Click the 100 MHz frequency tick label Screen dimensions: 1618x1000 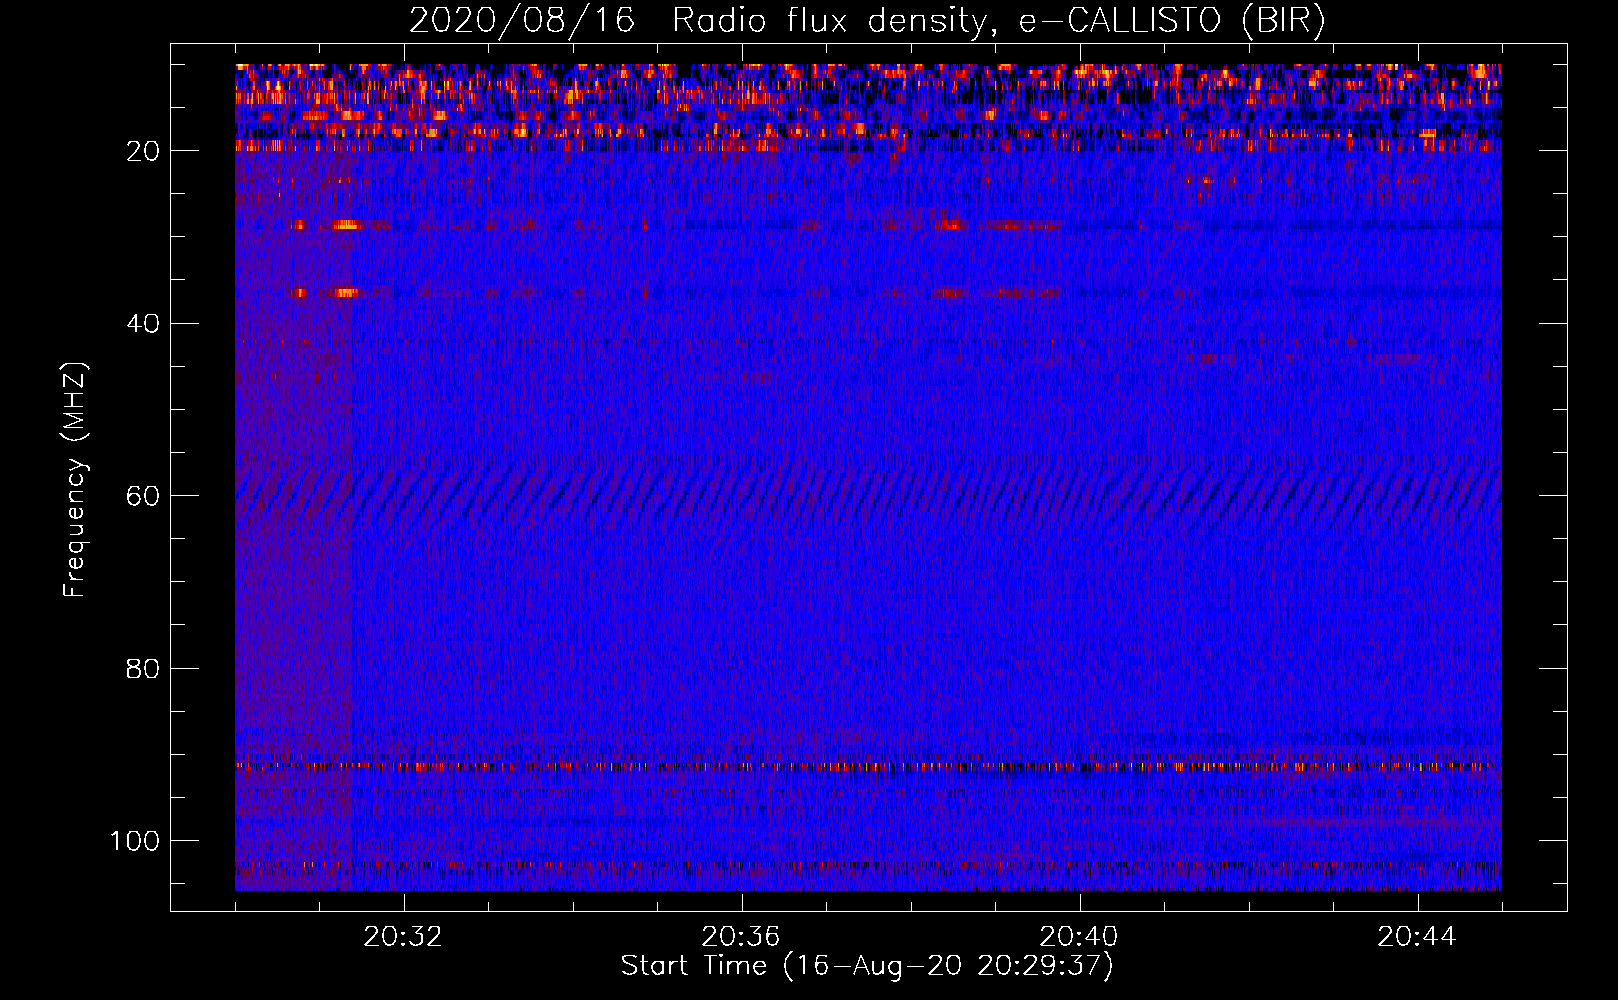tap(135, 841)
